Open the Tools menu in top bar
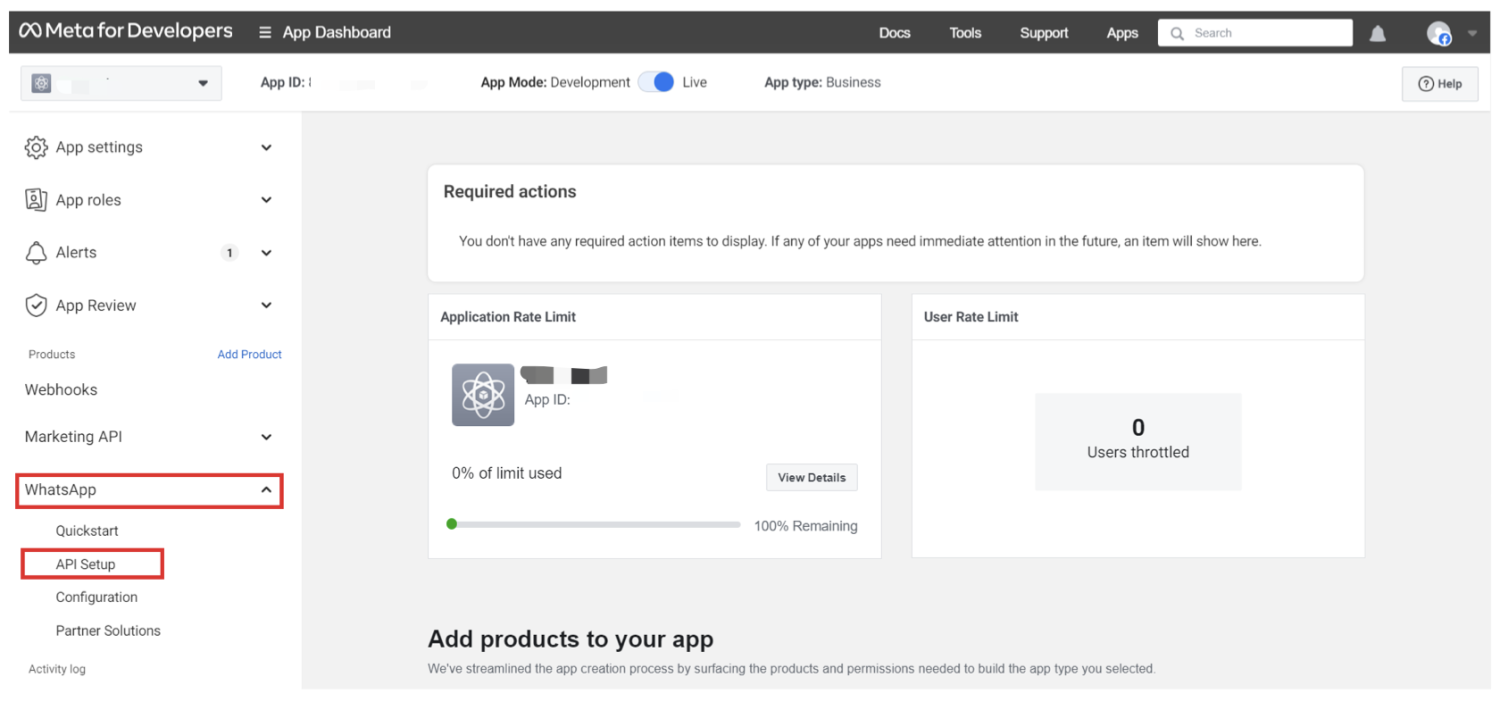Screen dimensions: 1500x702 [x=965, y=33]
